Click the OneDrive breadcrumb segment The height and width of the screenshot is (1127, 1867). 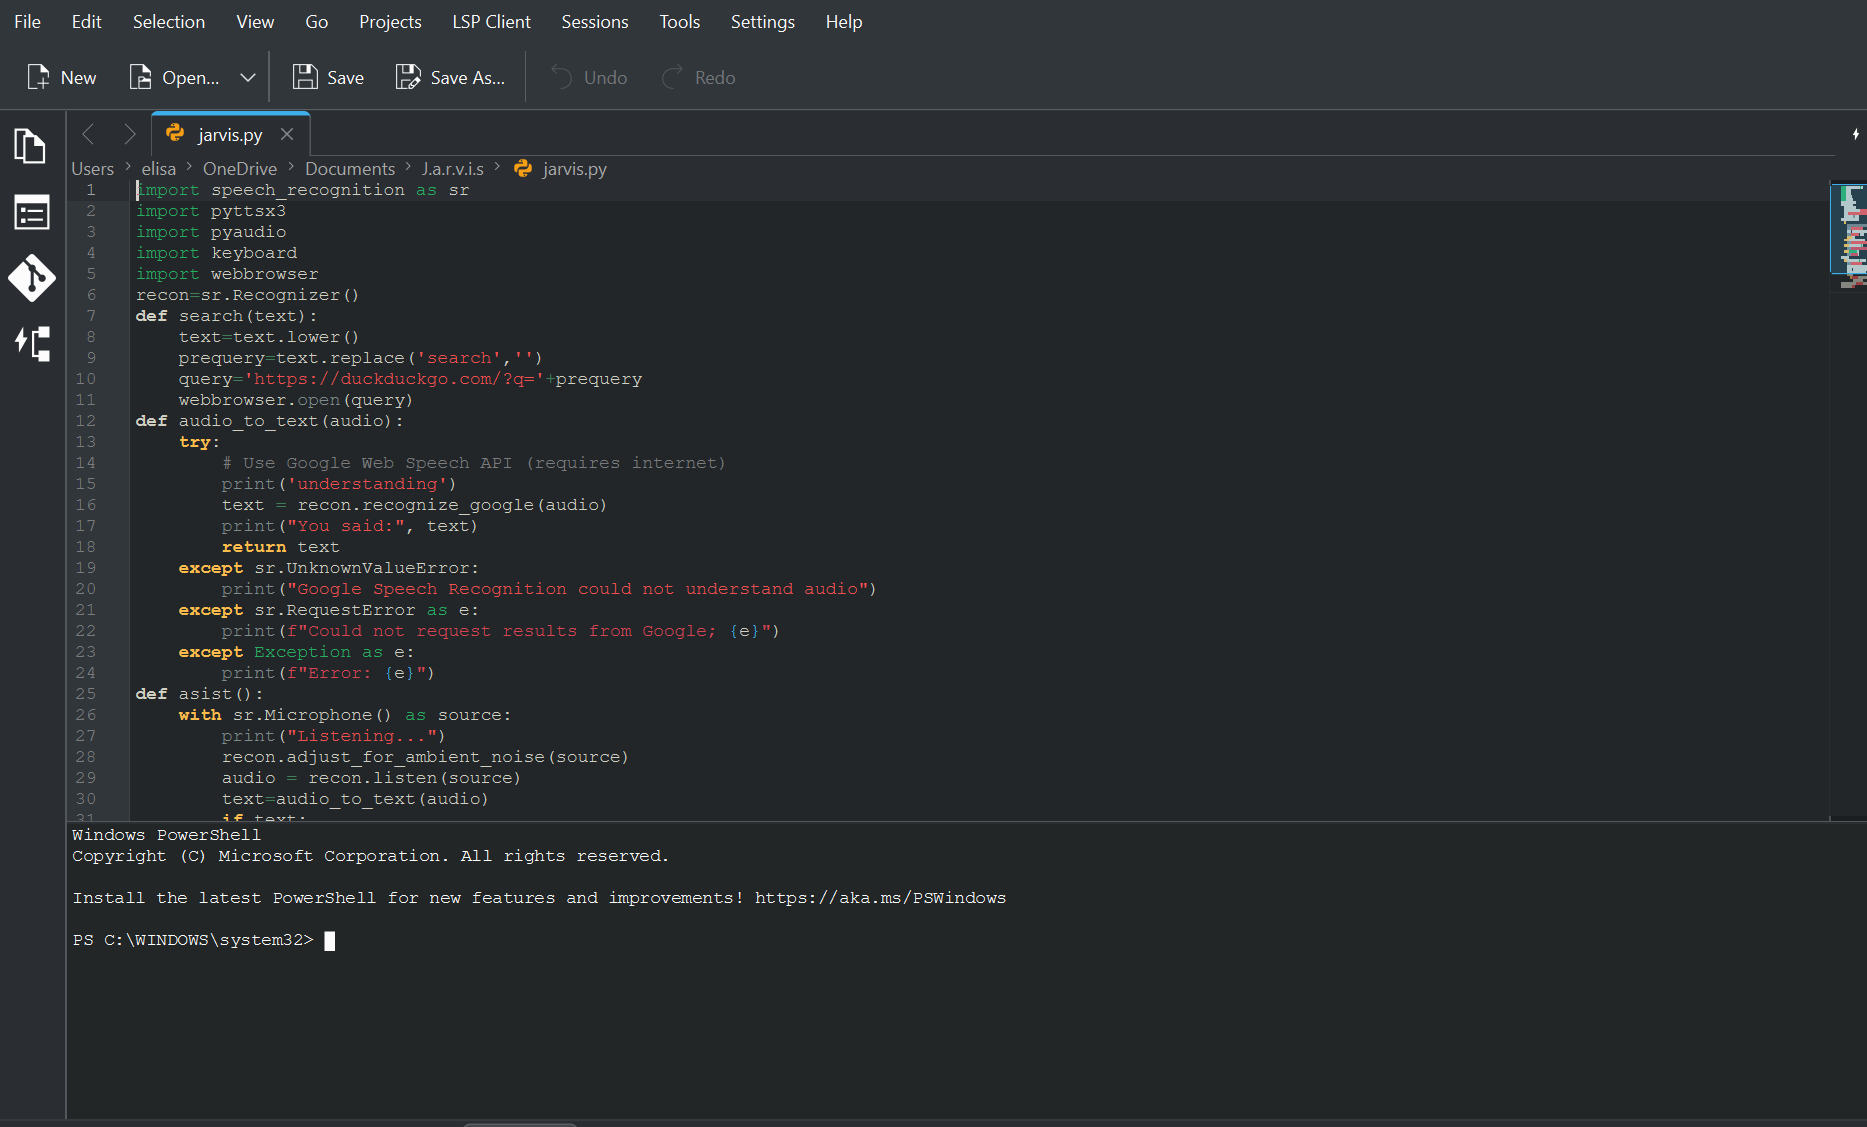pos(240,169)
